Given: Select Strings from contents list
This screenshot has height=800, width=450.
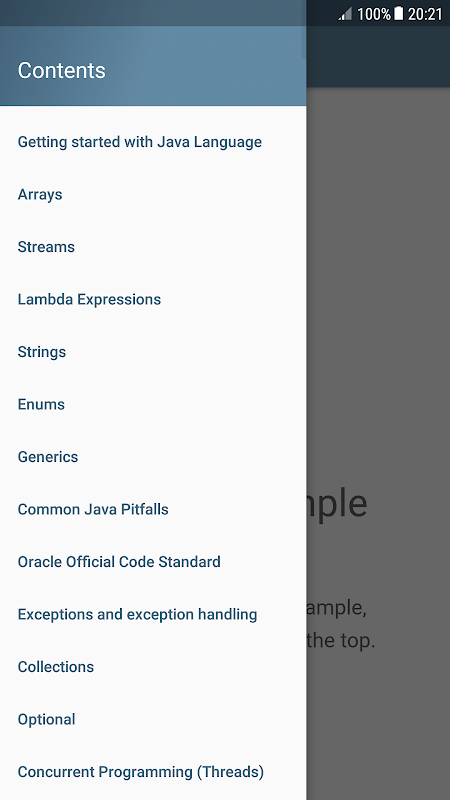Looking at the screenshot, I should [153, 352].
